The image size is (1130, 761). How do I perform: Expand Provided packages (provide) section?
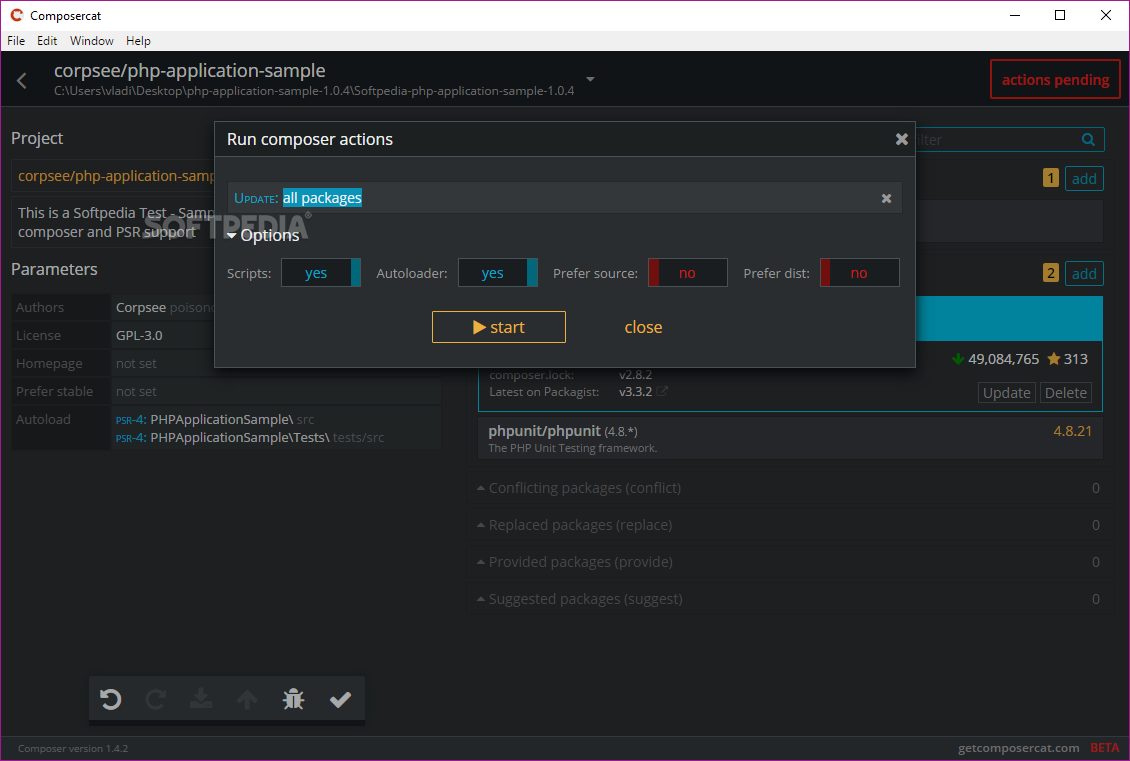pos(790,562)
